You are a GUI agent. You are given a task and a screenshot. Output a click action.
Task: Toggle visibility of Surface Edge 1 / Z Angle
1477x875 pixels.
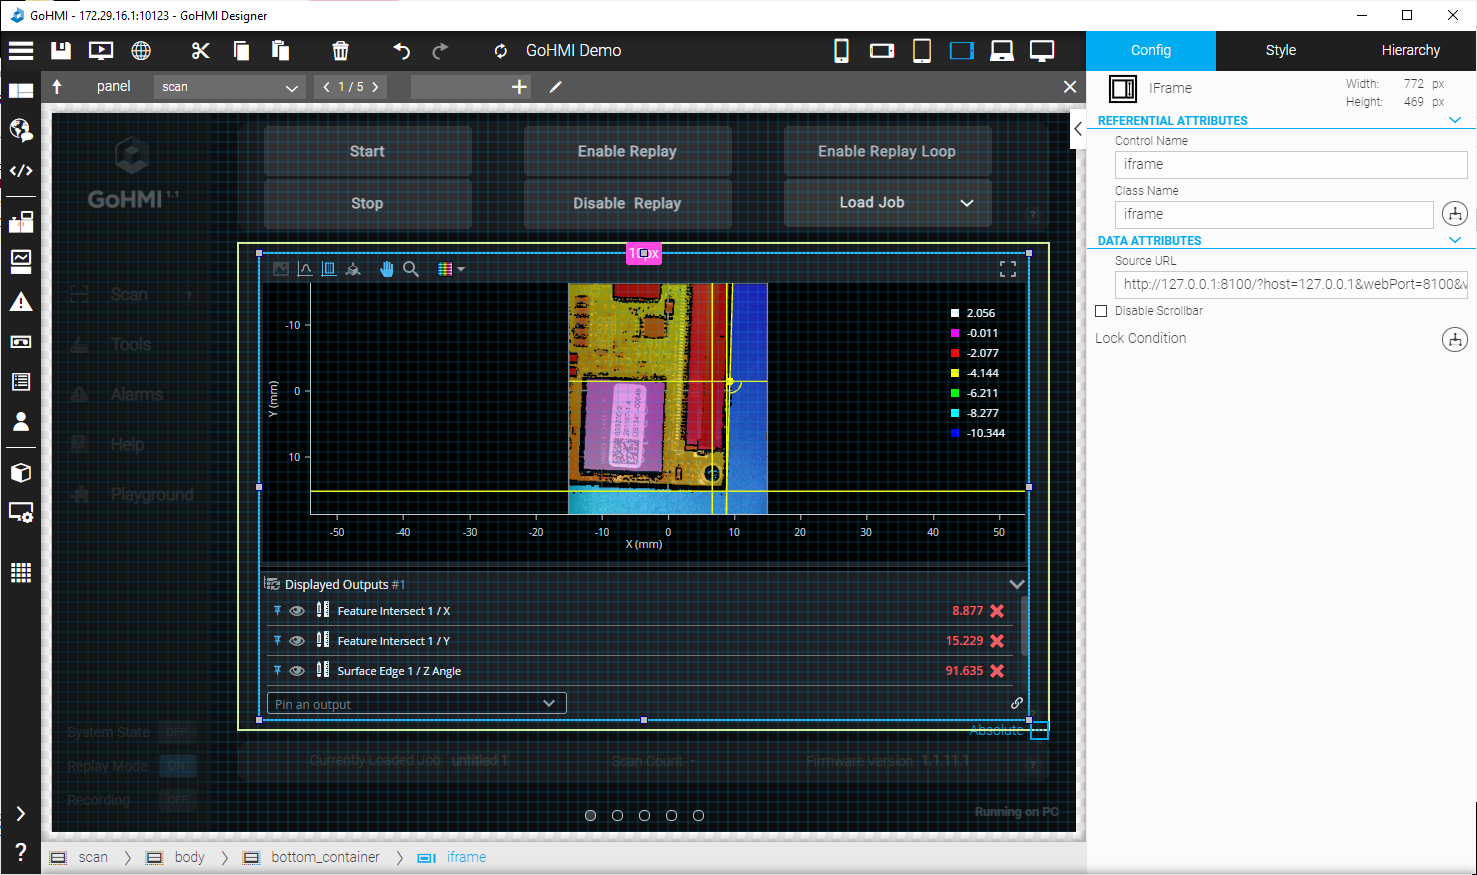tap(297, 671)
